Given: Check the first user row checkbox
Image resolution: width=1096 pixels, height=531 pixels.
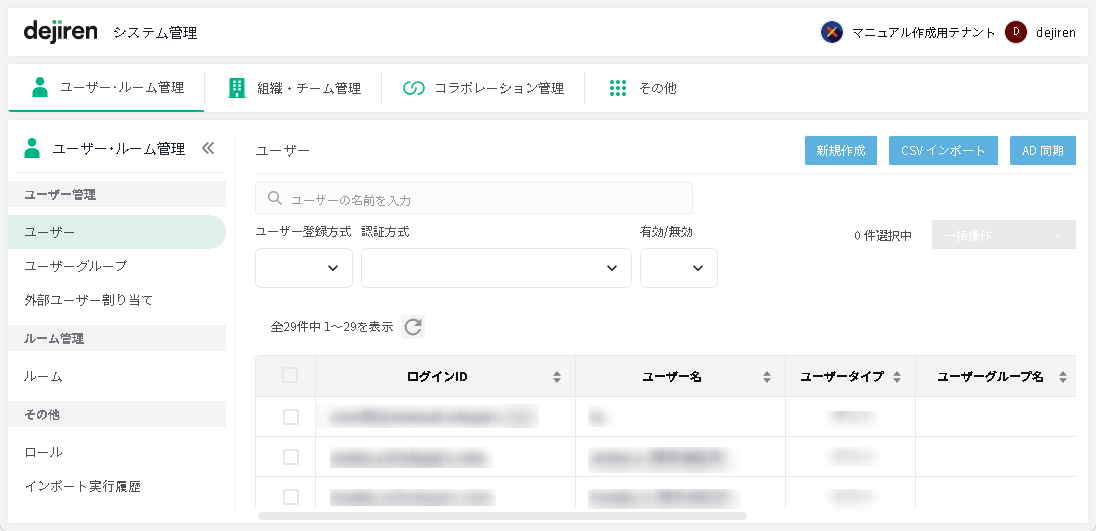Looking at the screenshot, I should click(291, 417).
